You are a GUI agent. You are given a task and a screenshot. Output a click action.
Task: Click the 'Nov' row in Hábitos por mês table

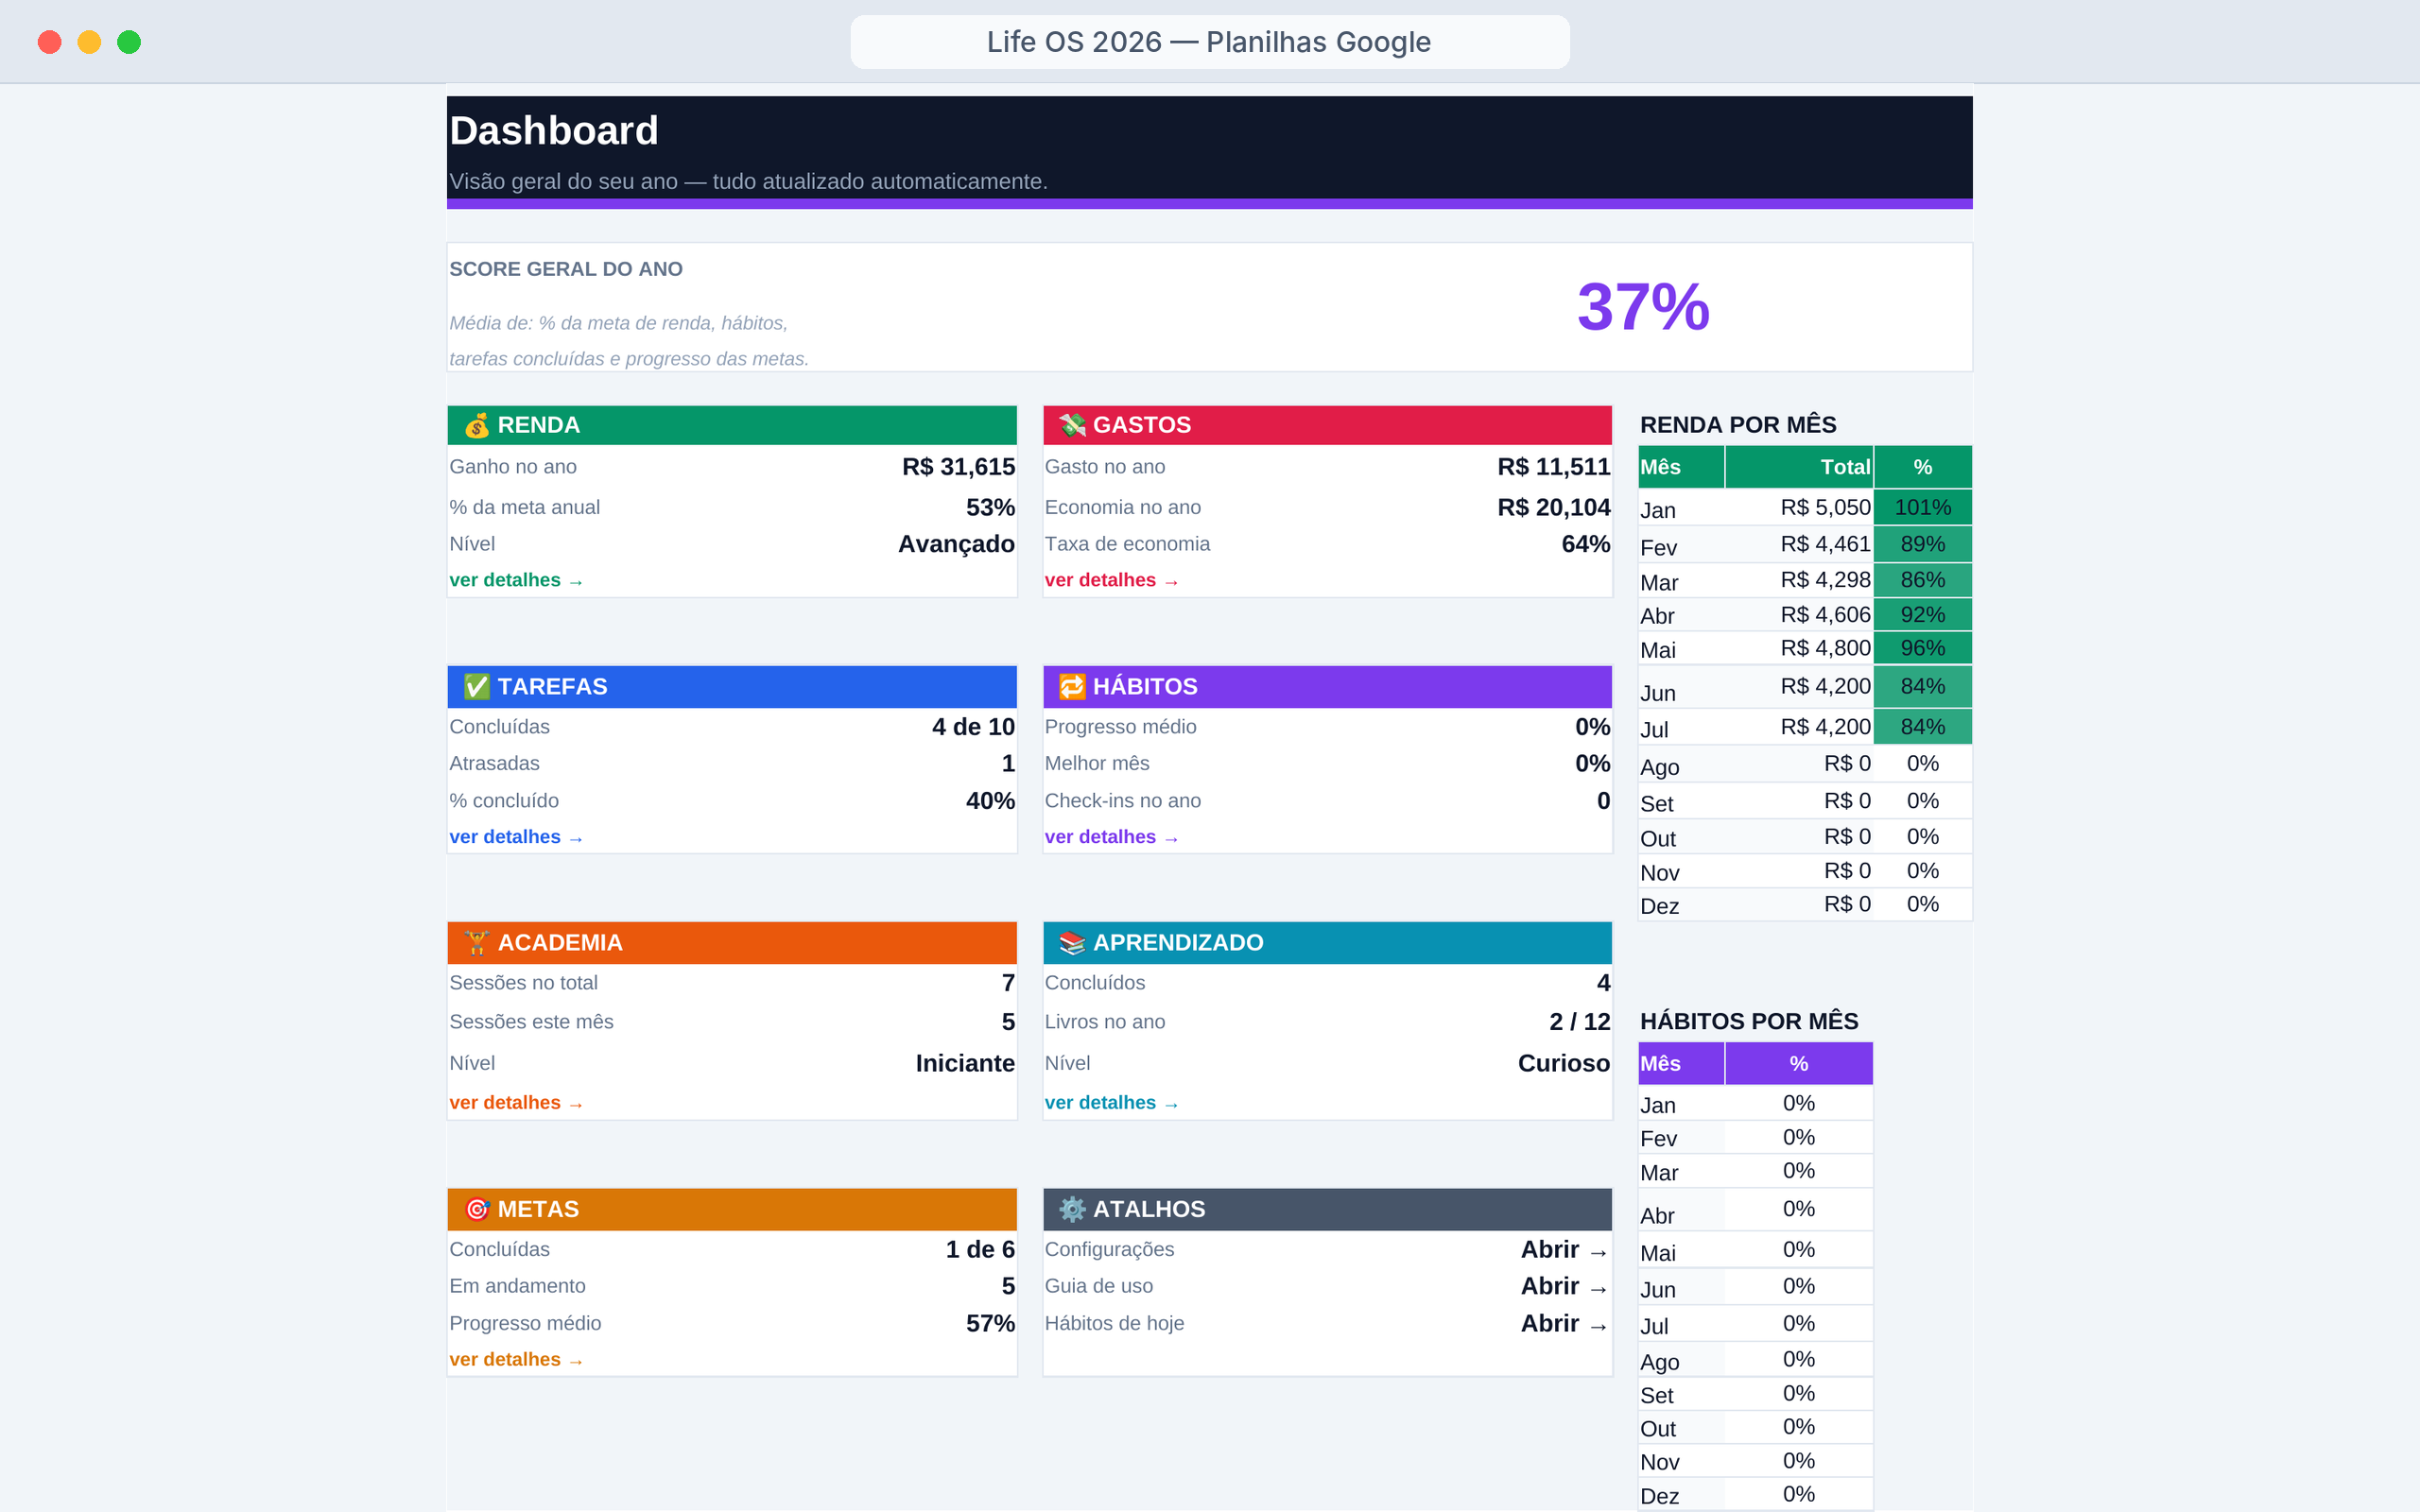point(1755,1461)
